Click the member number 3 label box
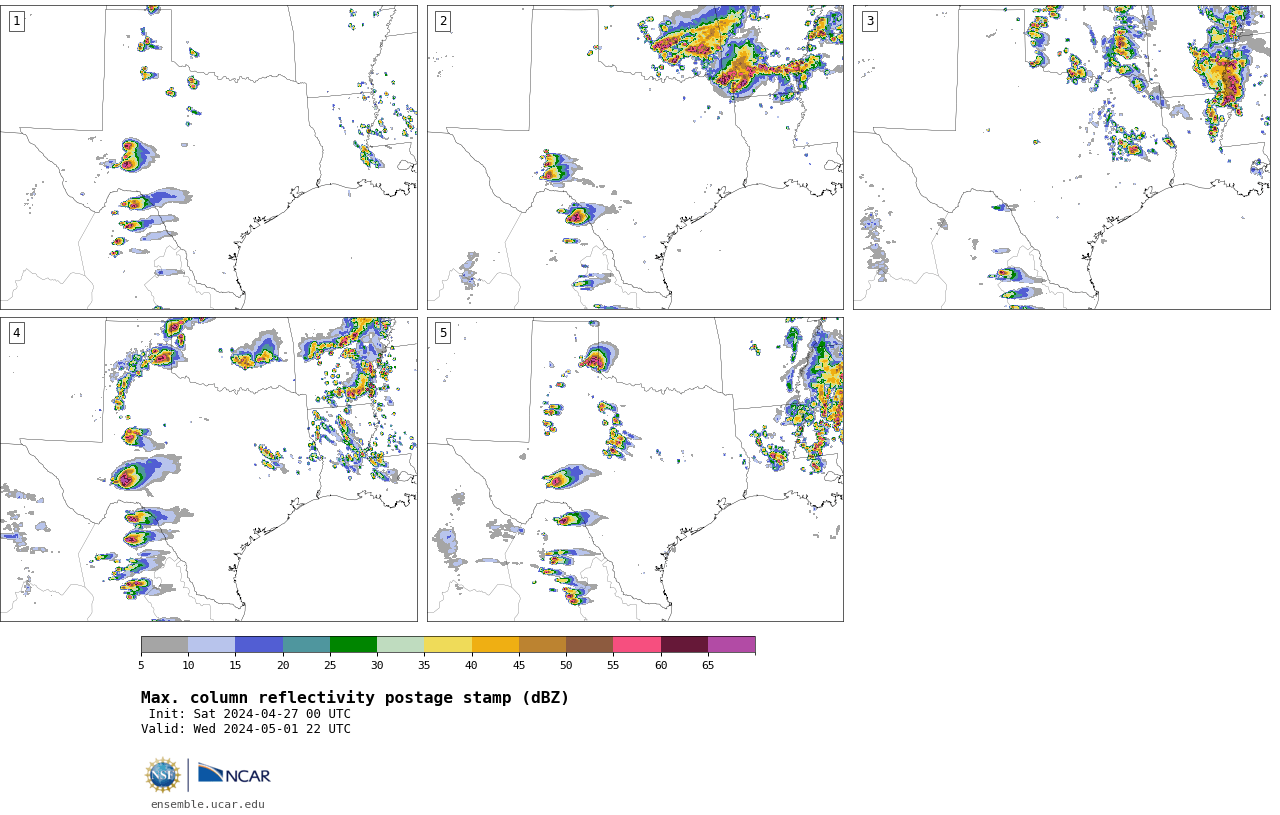 click(x=869, y=21)
